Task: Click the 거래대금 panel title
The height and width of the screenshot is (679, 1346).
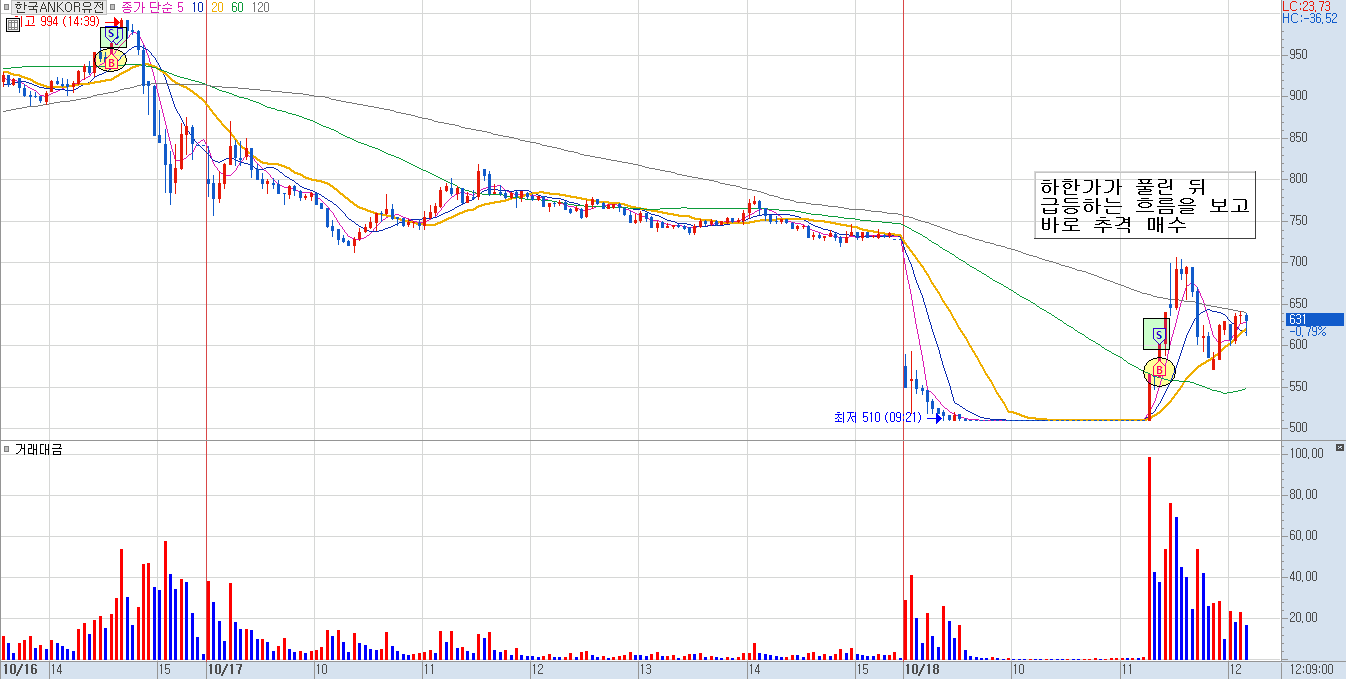Action: pyautogui.click(x=38, y=451)
